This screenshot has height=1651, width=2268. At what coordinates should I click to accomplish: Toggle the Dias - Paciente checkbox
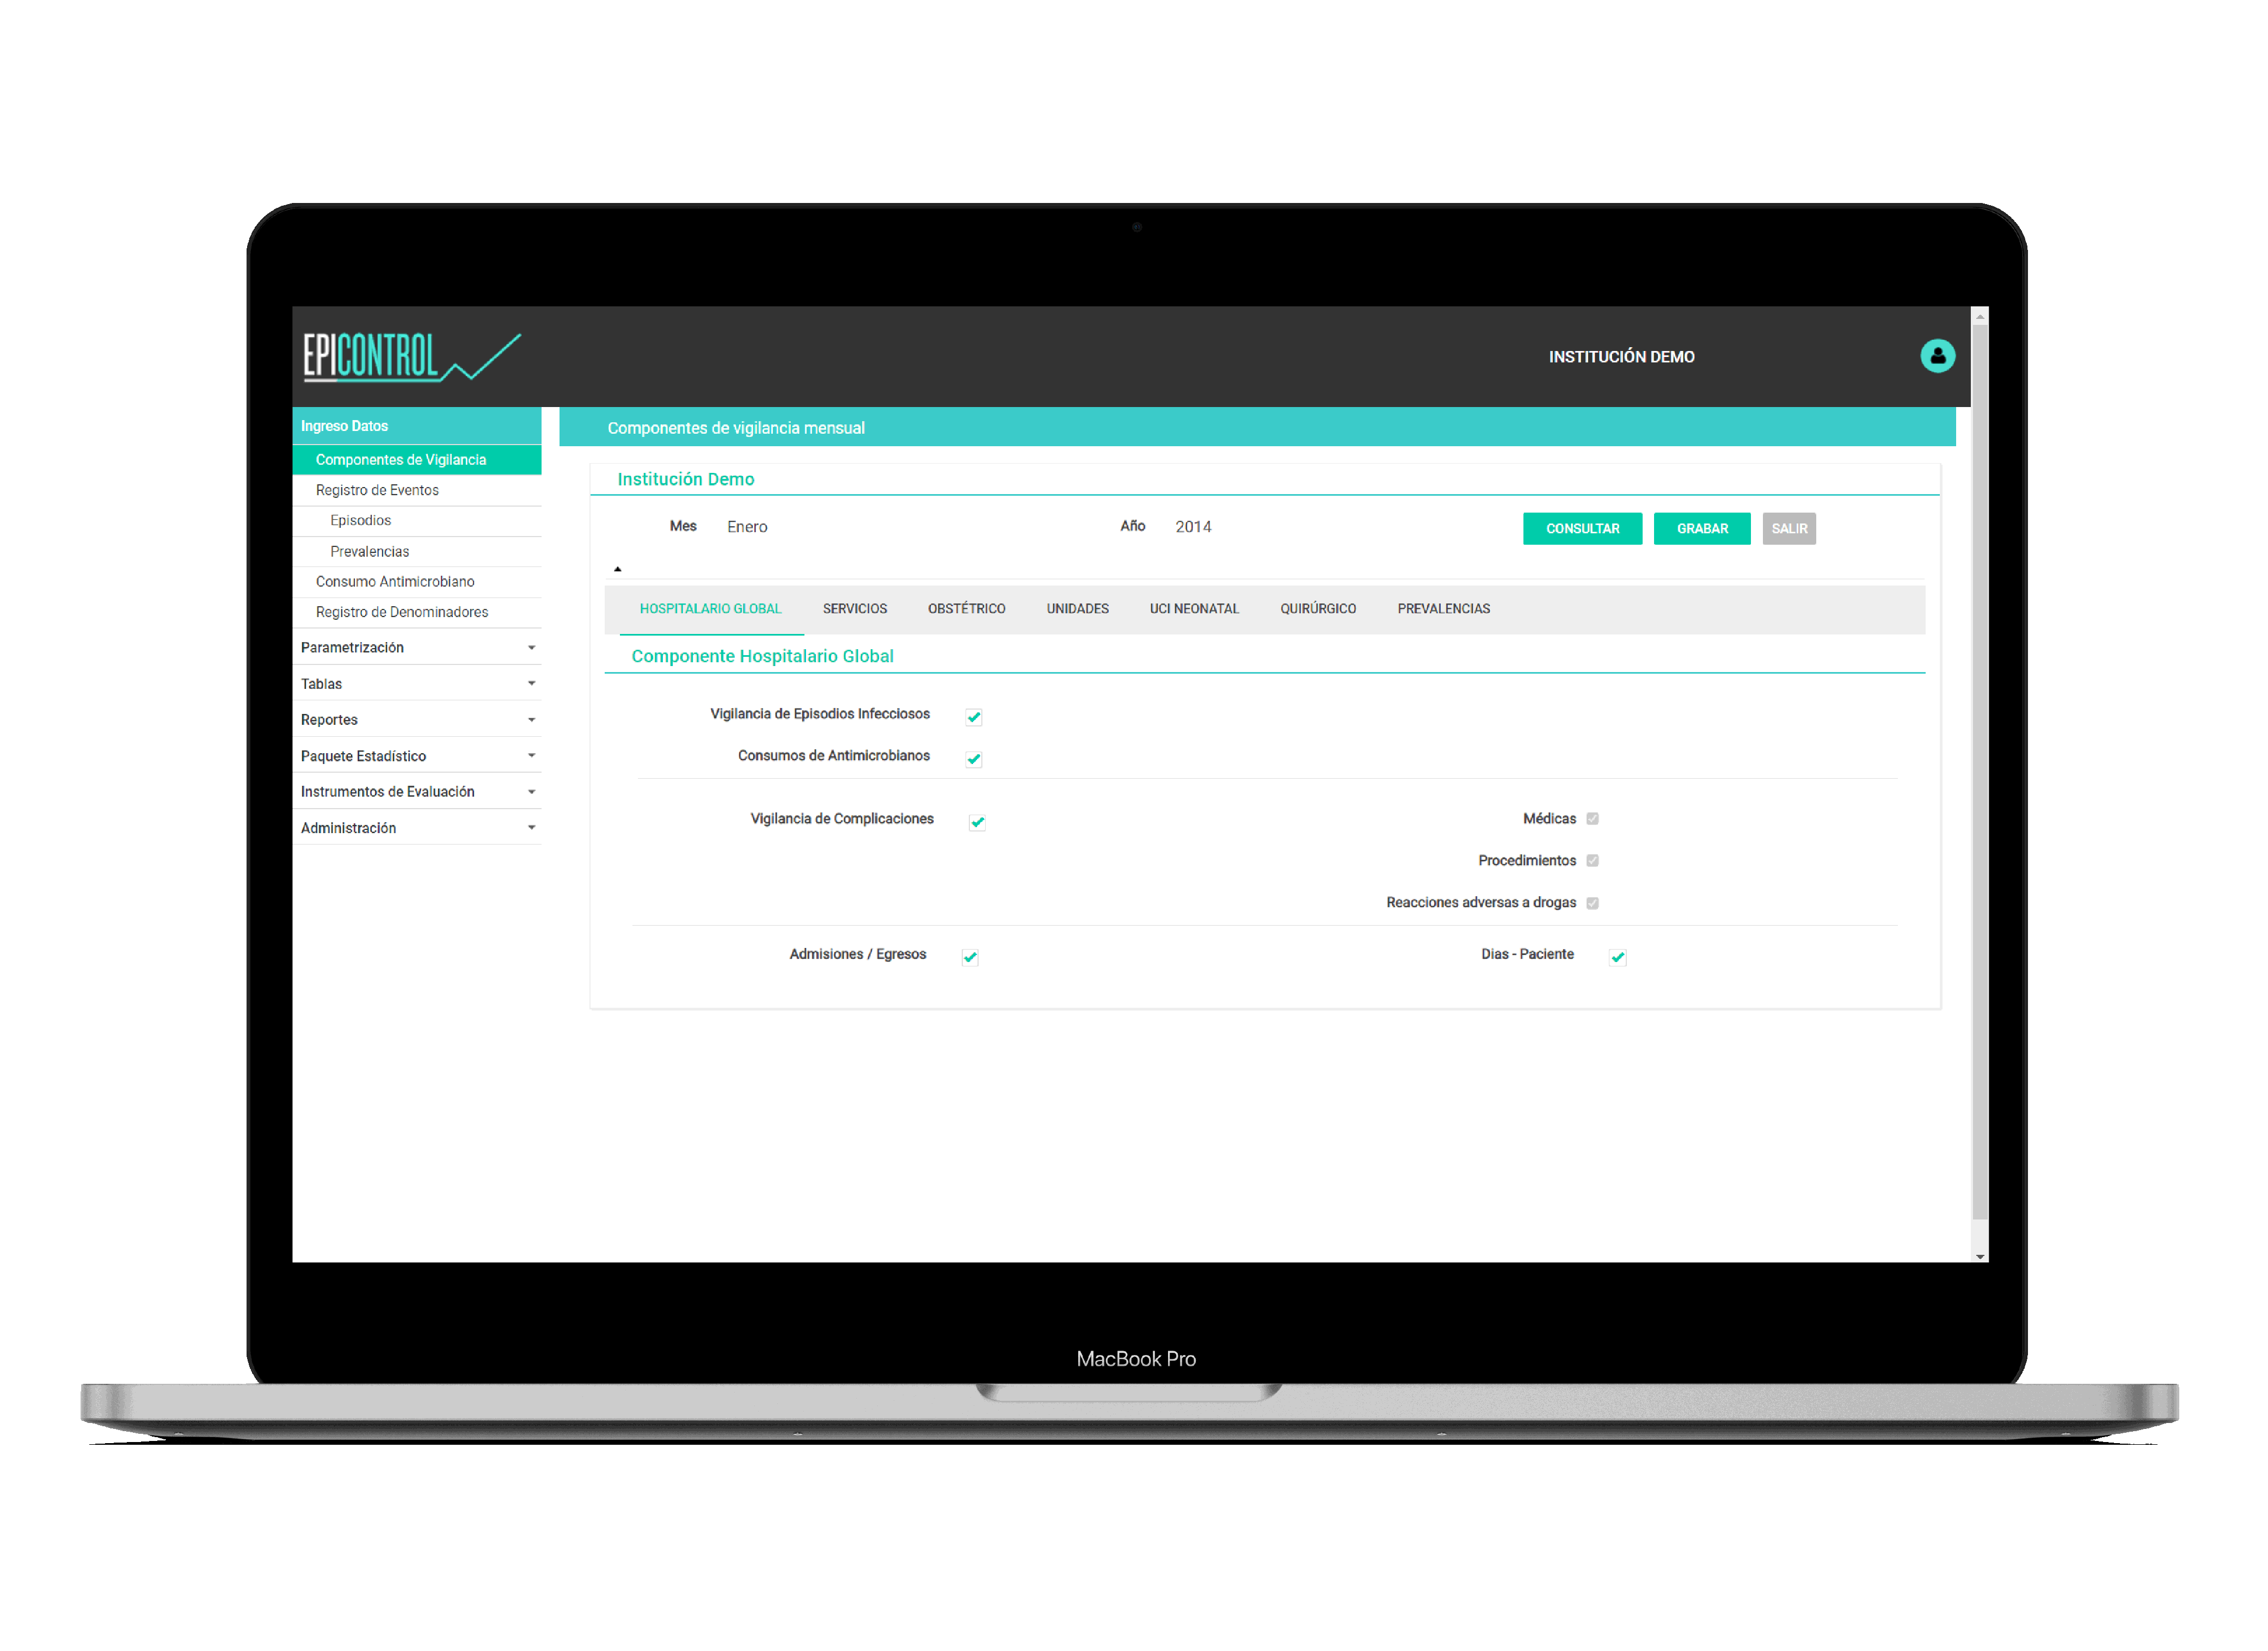[1617, 957]
